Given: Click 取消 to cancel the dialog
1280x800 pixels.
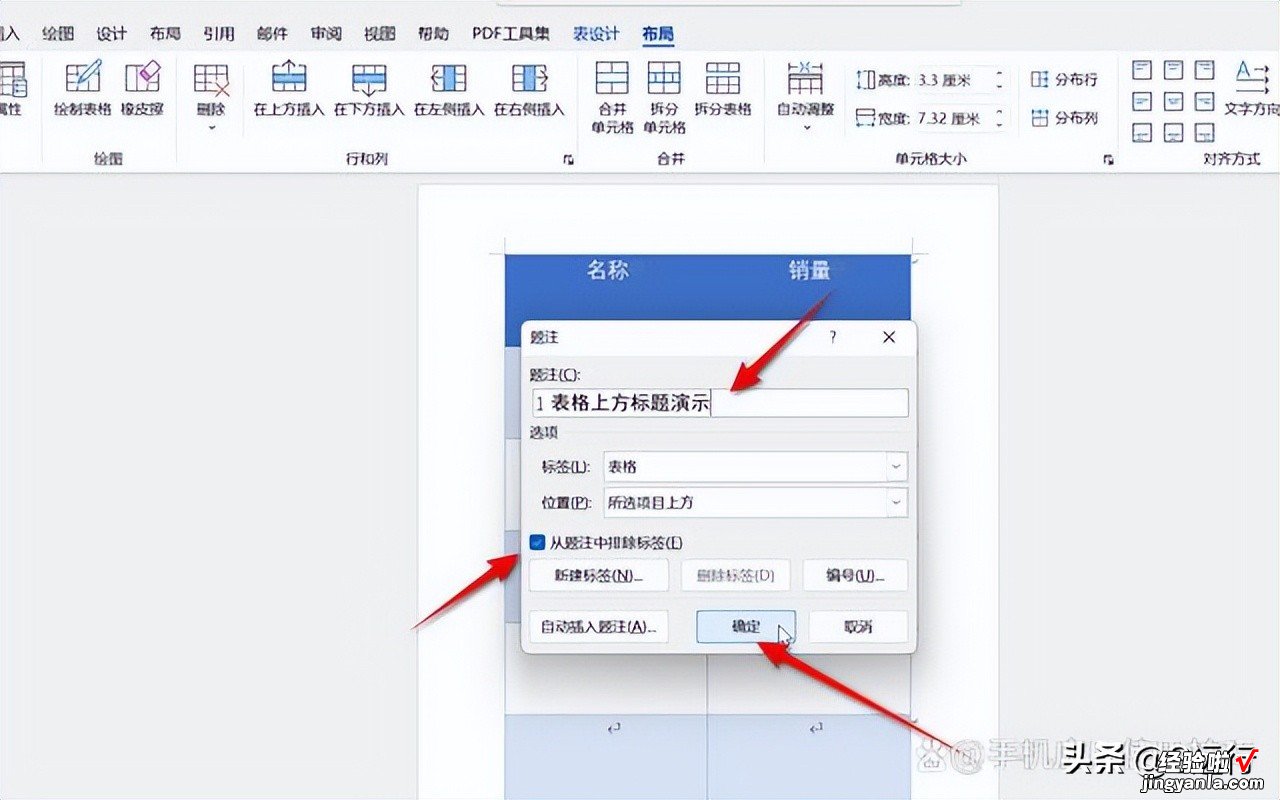Looking at the screenshot, I should pos(858,627).
